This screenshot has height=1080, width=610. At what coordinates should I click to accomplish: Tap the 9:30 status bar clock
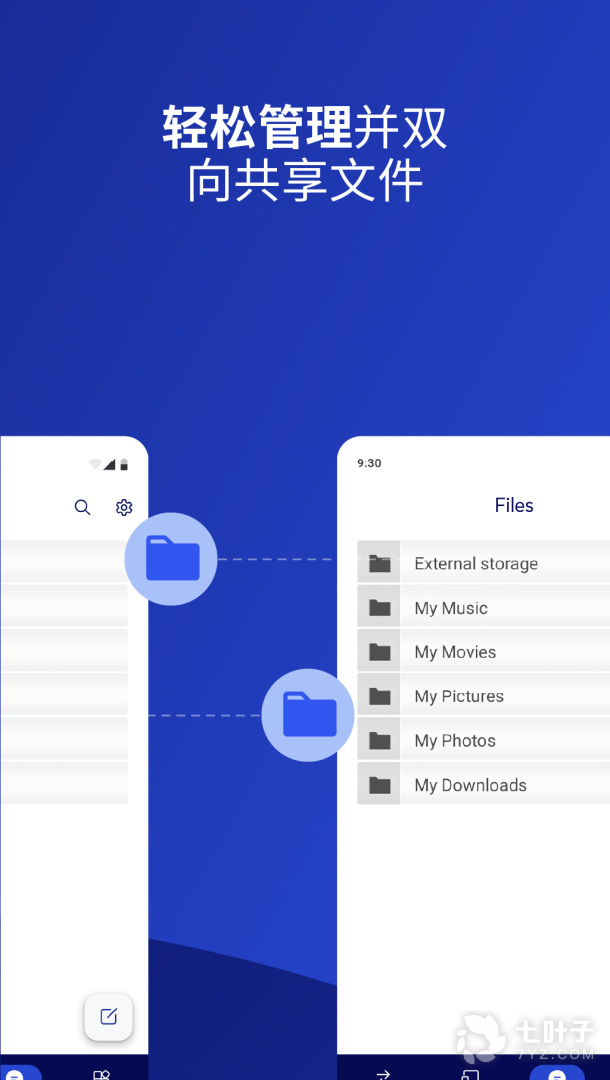[x=369, y=464]
